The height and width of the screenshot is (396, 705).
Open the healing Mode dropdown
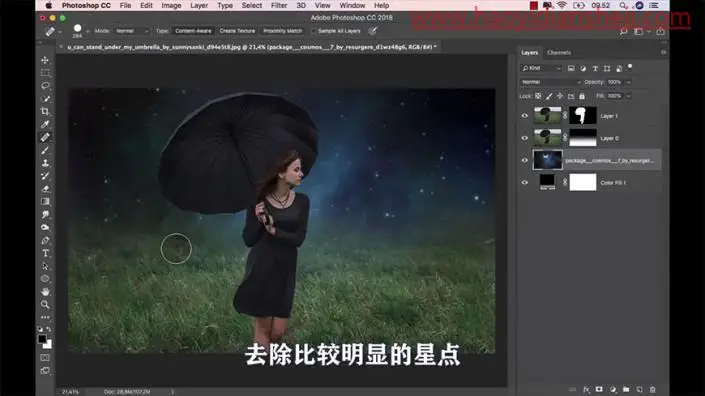131,31
